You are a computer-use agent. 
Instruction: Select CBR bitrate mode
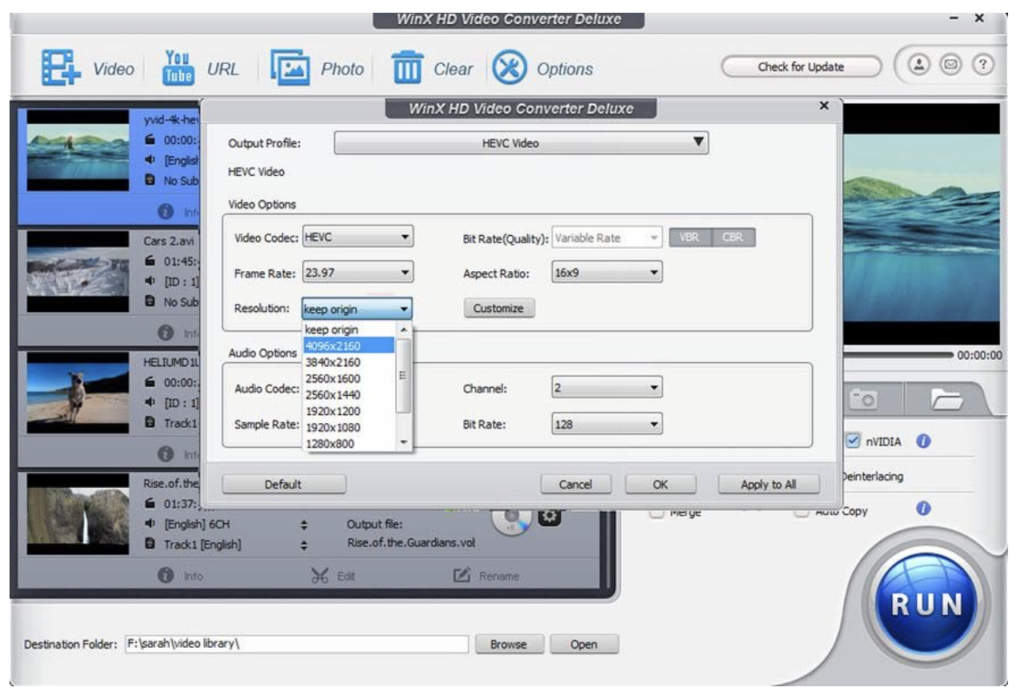(x=733, y=237)
